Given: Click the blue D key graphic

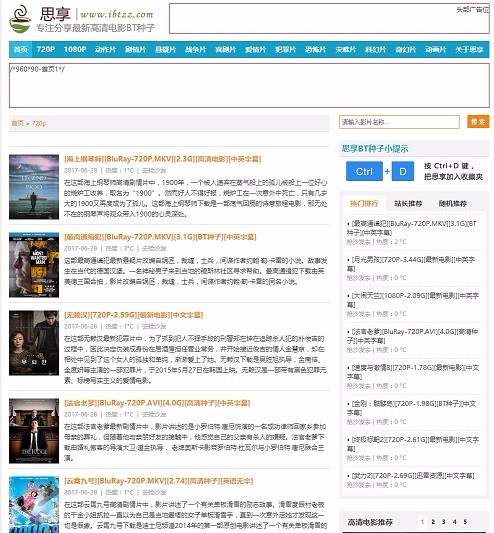Looking at the screenshot, I should 403,171.
